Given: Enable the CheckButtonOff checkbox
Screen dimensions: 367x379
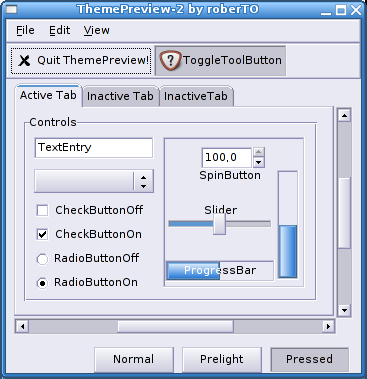Looking at the screenshot, I should click(x=42, y=211).
